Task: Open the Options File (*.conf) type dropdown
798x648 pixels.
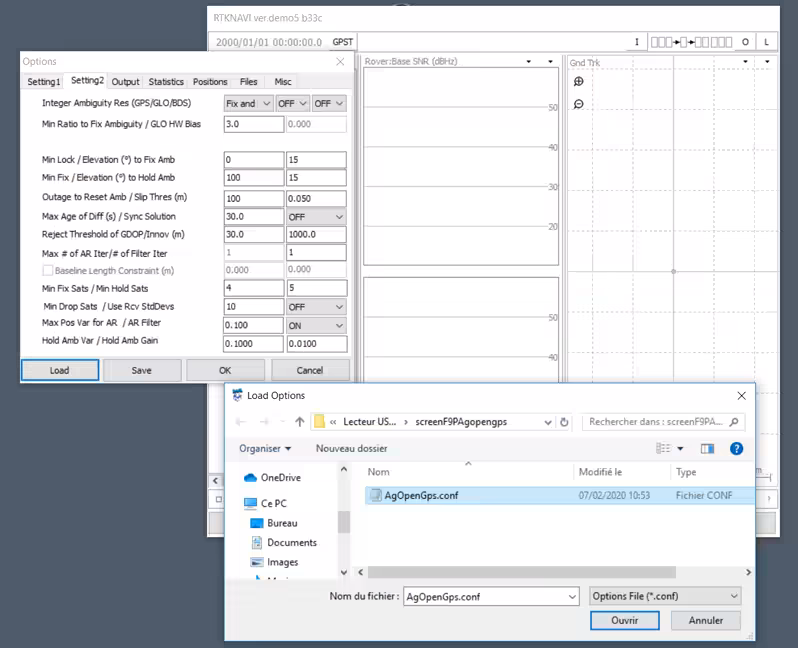Action: [664, 596]
